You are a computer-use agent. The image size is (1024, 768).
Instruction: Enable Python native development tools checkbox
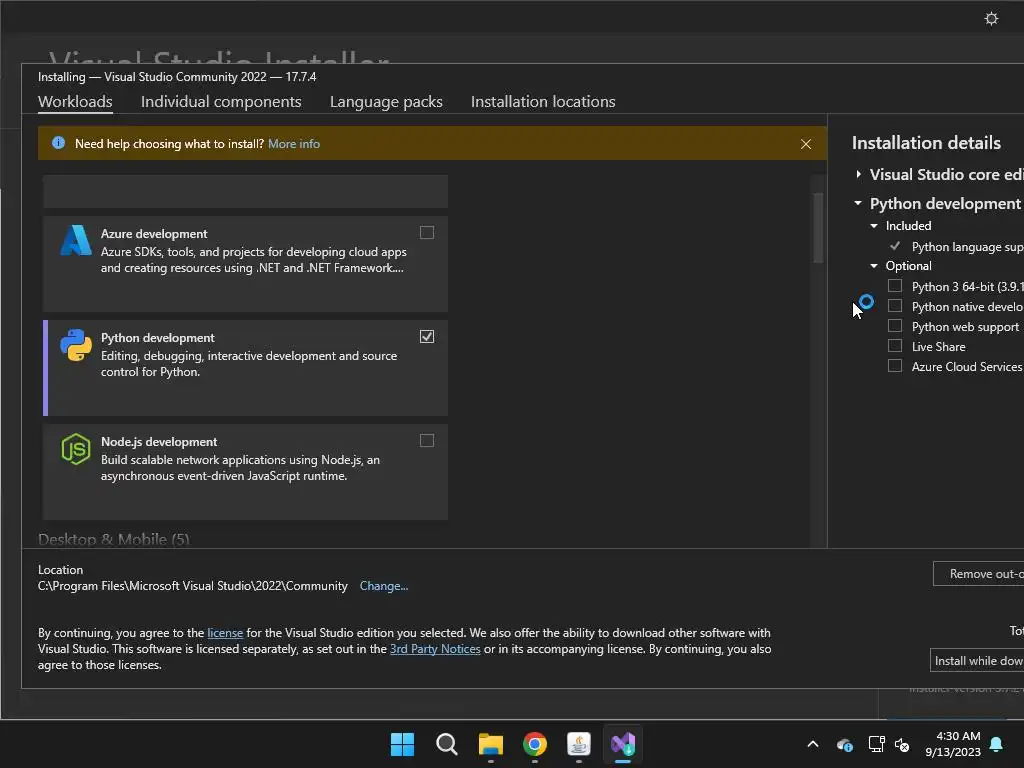tap(895, 306)
